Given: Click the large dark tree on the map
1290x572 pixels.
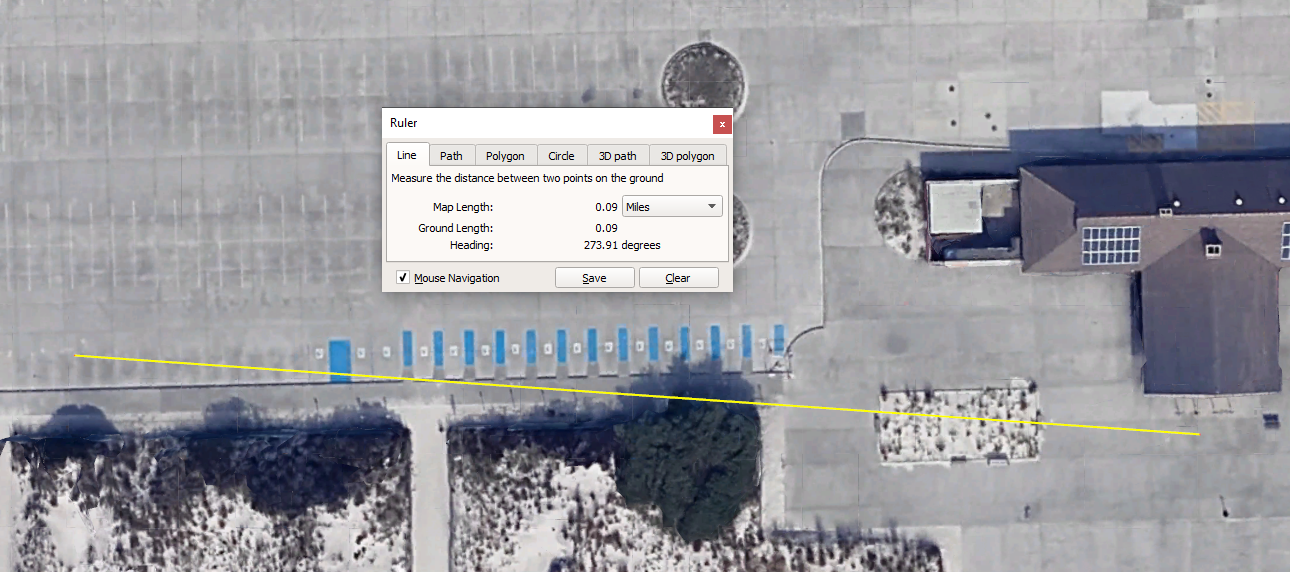Looking at the screenshot, I should [x=688, y=460].
